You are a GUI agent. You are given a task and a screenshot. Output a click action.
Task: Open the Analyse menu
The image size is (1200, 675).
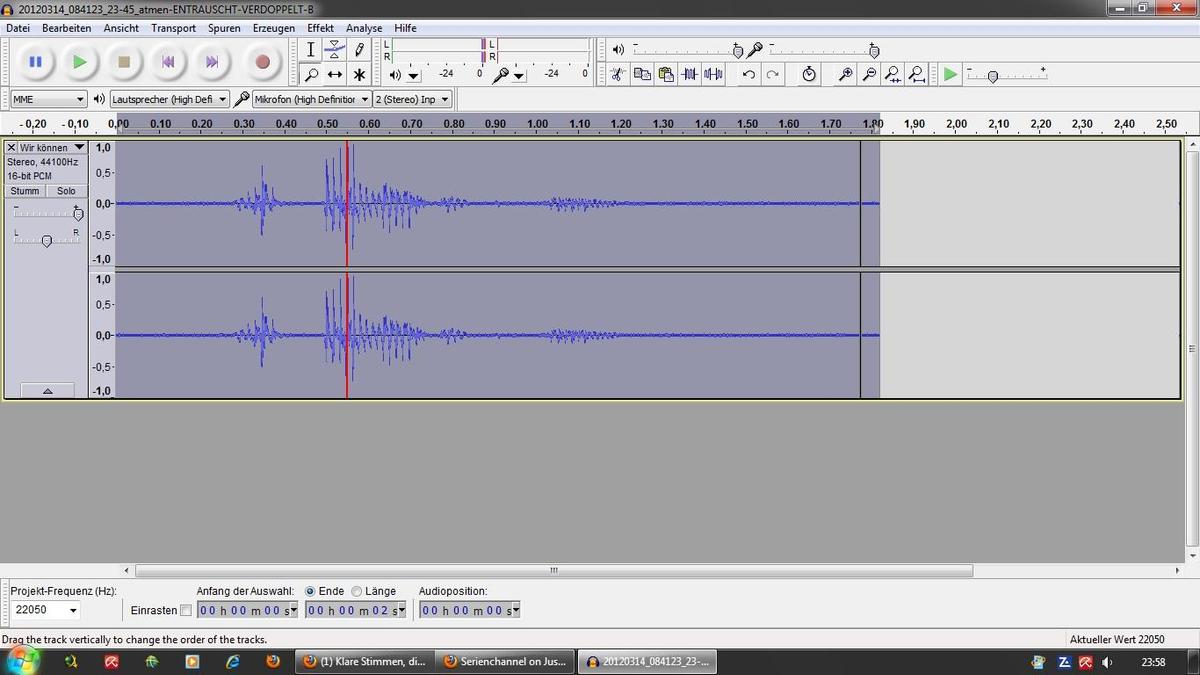[x=364, y=28]
